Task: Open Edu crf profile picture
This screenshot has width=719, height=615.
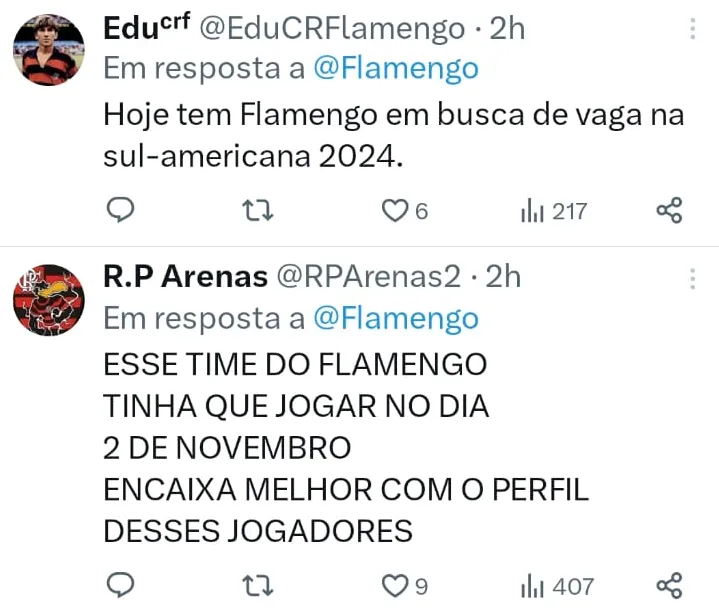Action: pos(49,50)
